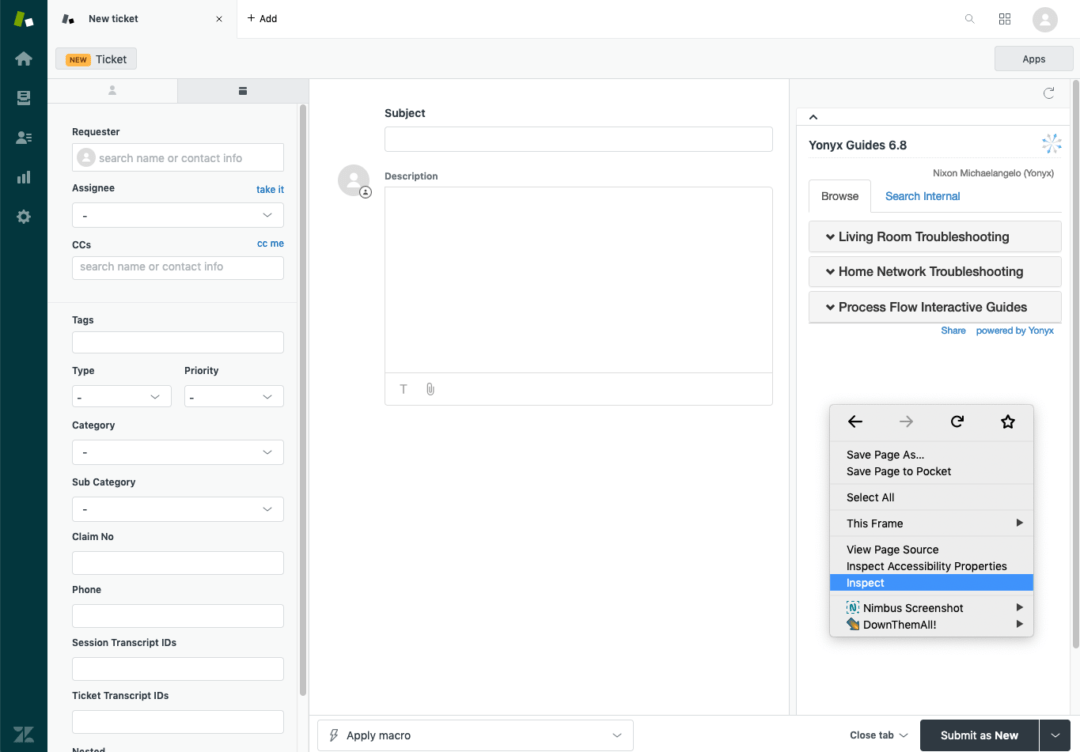Switch to the Search Internal tab
The width and height of the screenshot is (1080, 752).
tap(921, 196)
